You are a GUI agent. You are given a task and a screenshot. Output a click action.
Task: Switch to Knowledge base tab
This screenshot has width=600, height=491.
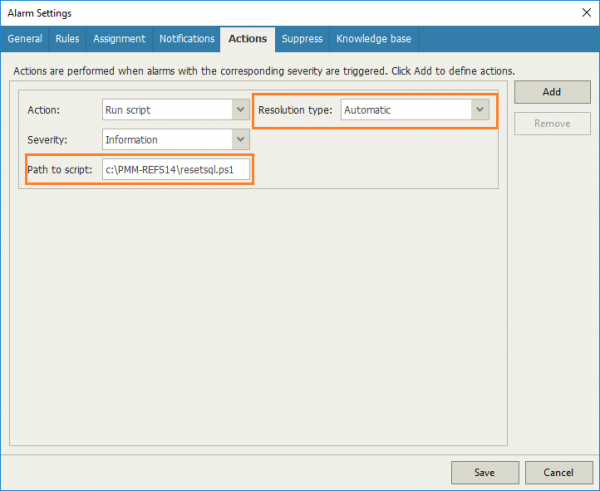pos(373,39)
